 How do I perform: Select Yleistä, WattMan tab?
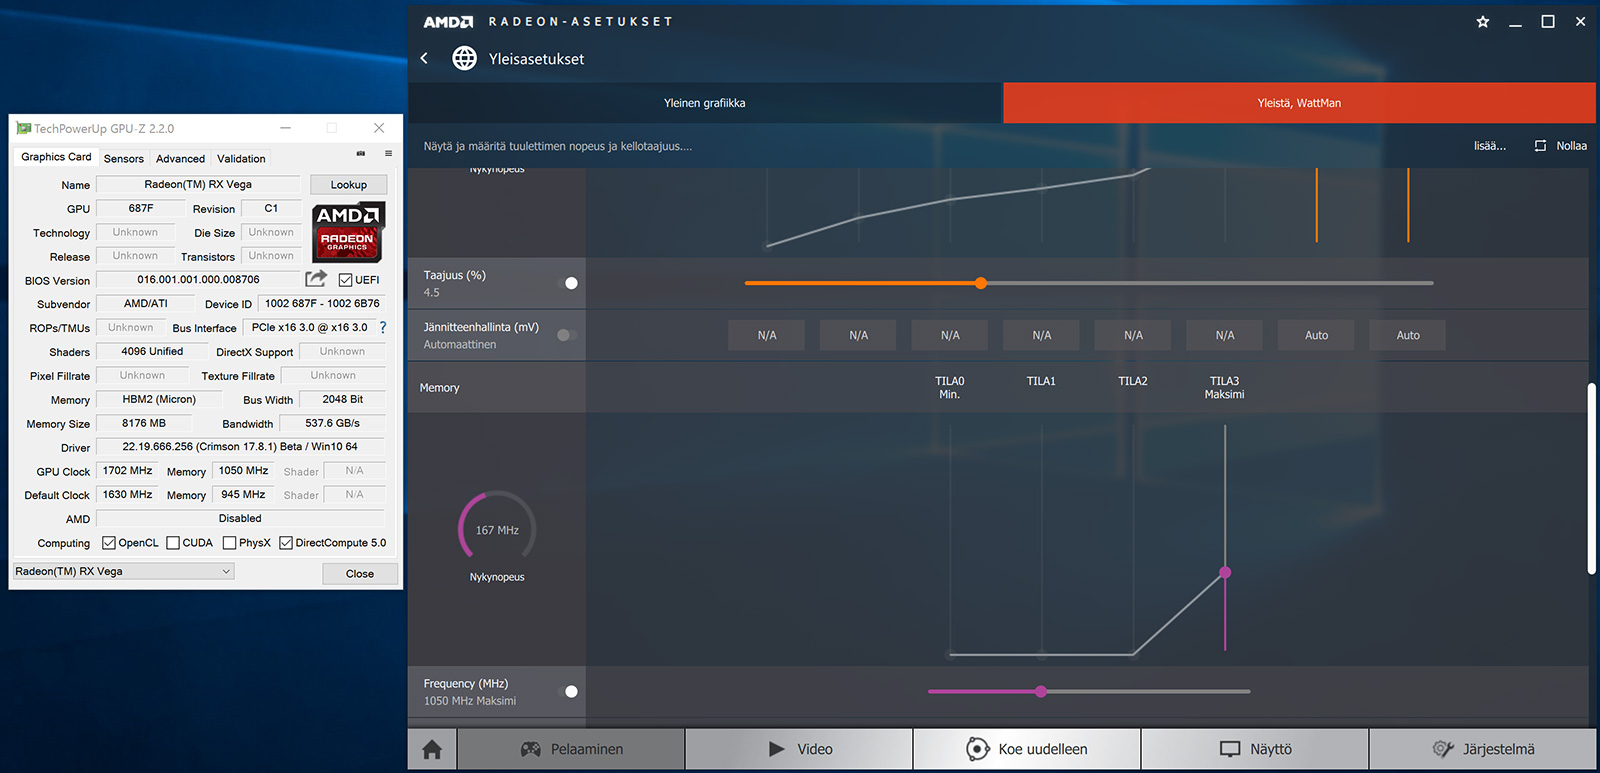[x=1299, y=103]
